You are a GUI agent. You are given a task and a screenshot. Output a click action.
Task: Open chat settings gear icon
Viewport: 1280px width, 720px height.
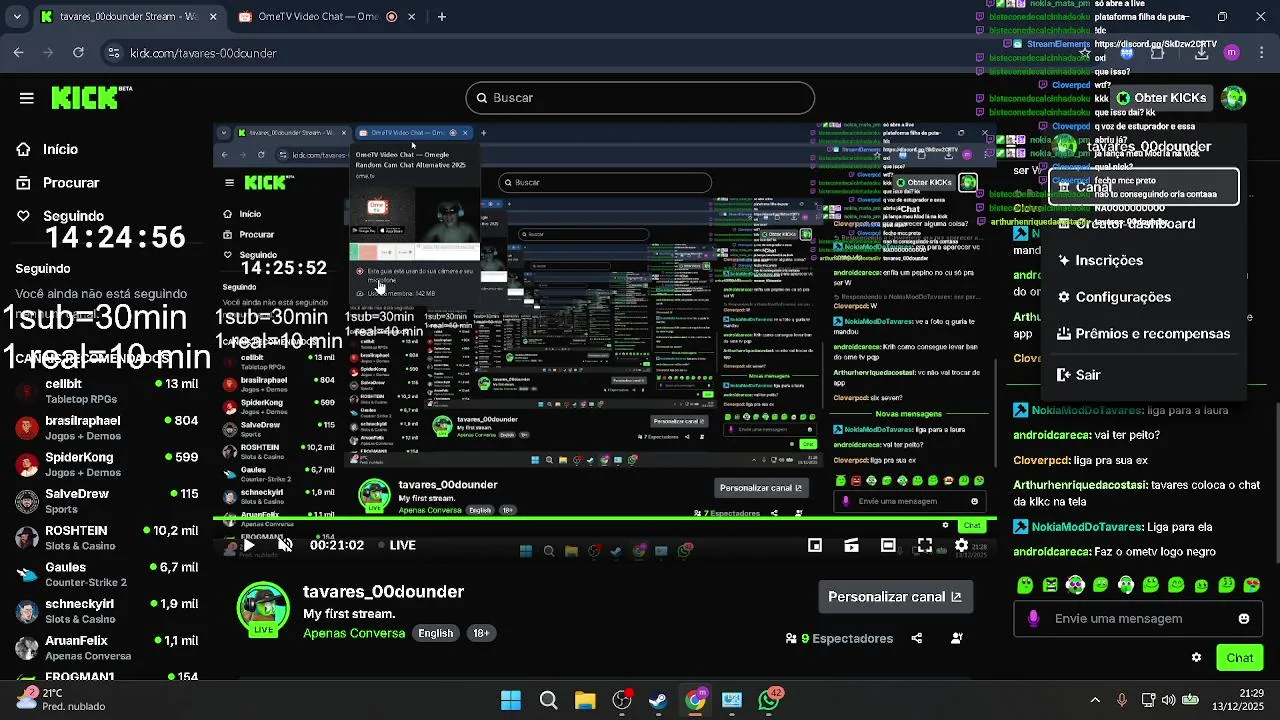pos(1196,658)
